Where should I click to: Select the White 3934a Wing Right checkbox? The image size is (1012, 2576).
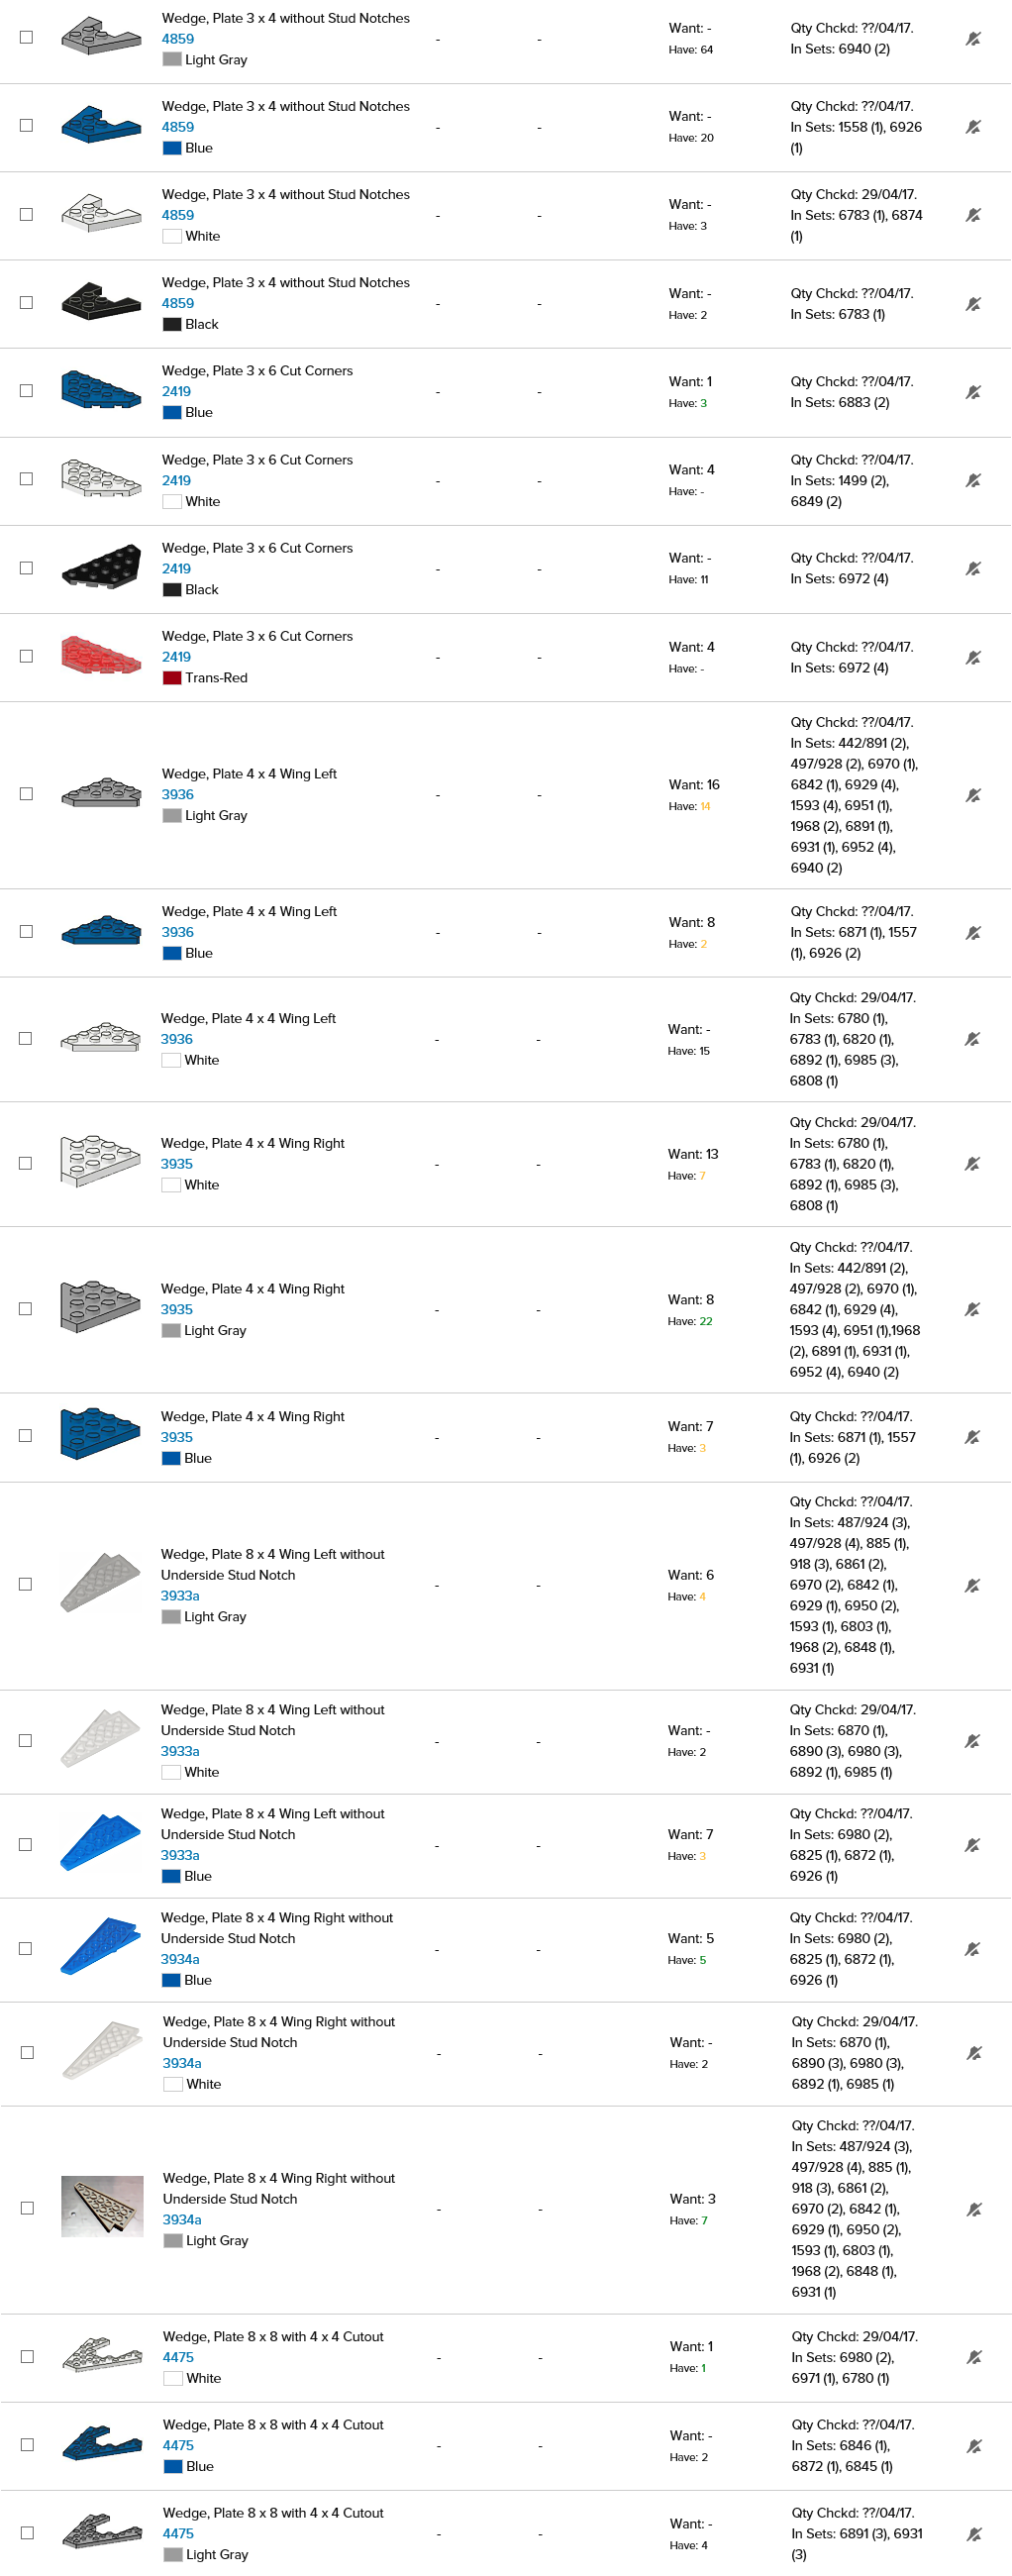point(27,2053)
